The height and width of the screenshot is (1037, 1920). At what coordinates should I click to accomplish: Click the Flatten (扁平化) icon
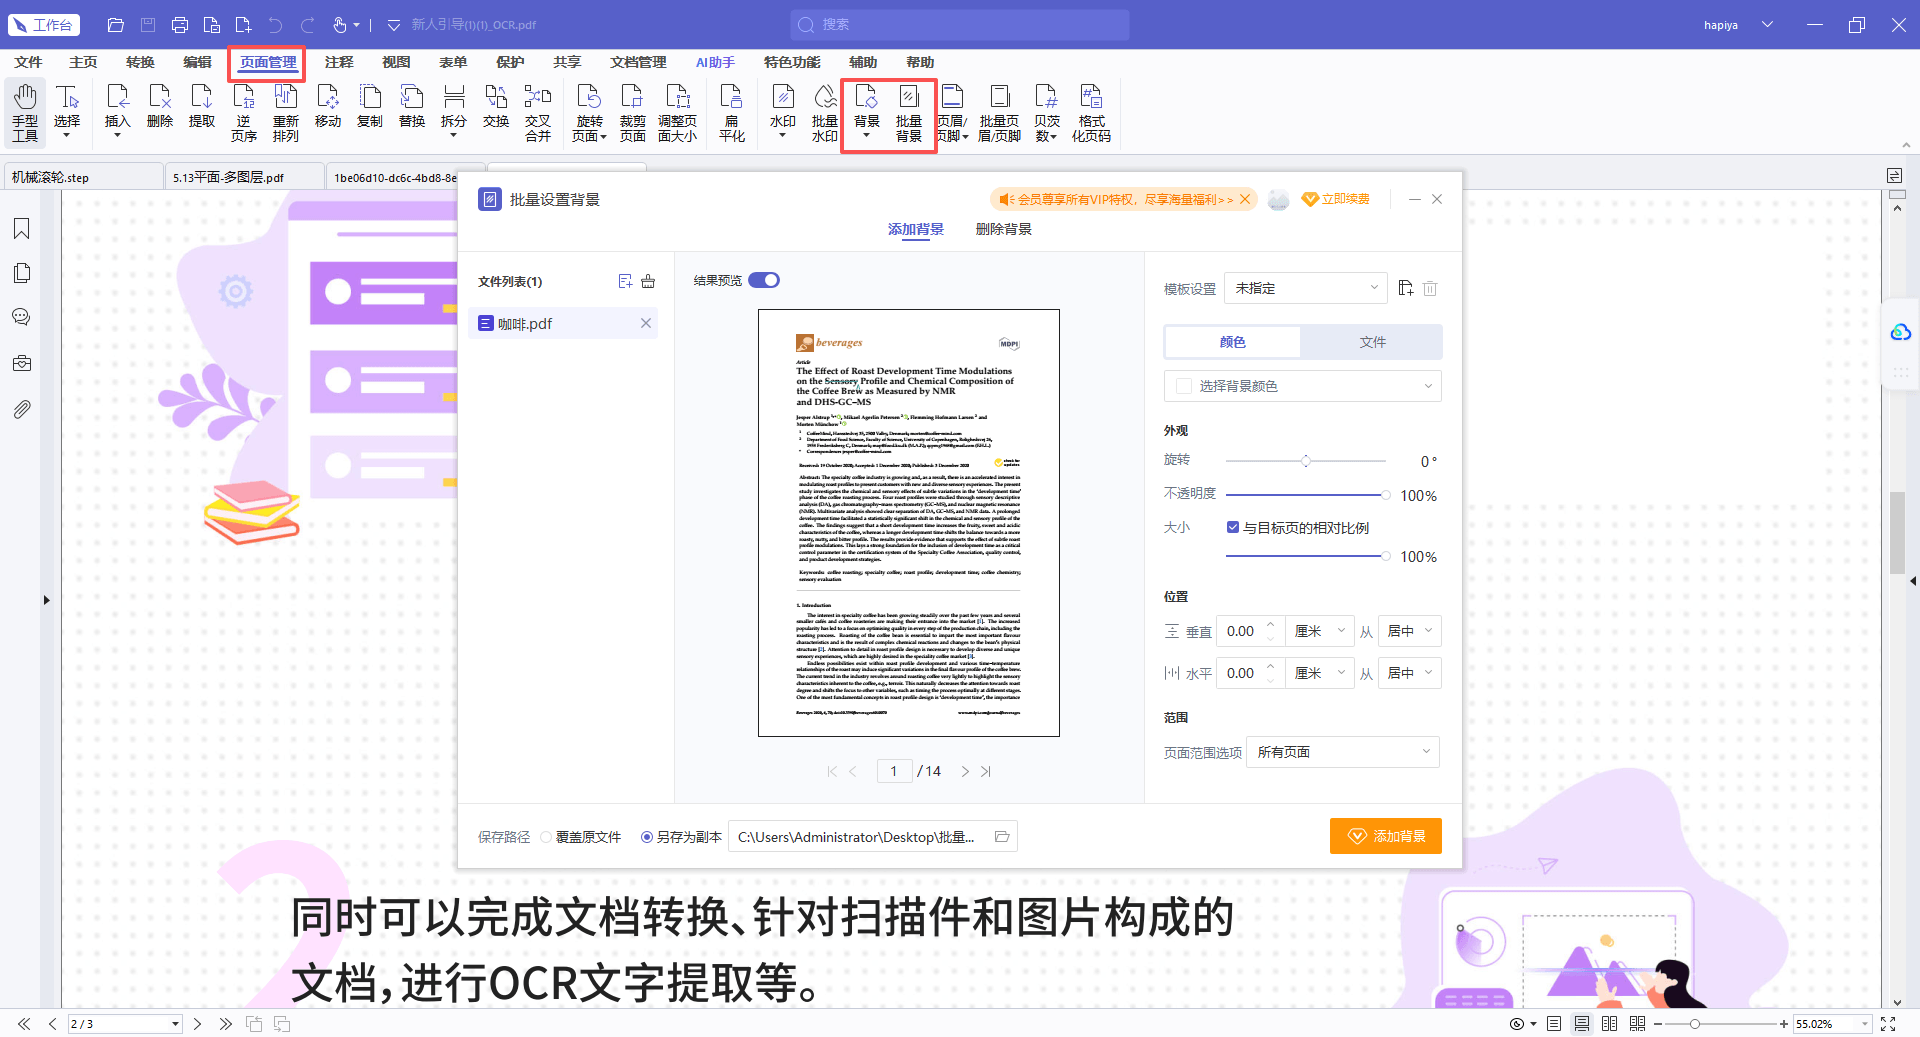pyautogui.click(x=731, y=112)
